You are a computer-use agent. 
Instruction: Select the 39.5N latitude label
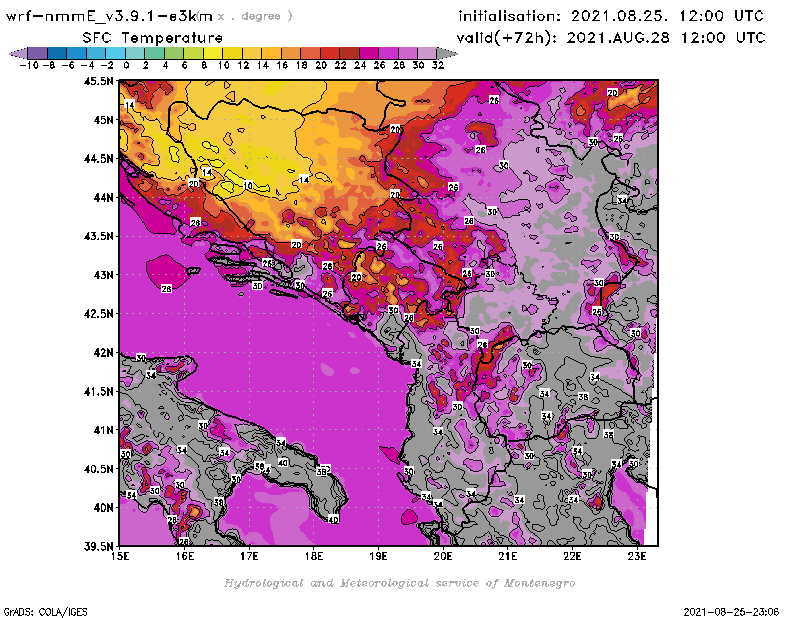click(x=98, y=547)
